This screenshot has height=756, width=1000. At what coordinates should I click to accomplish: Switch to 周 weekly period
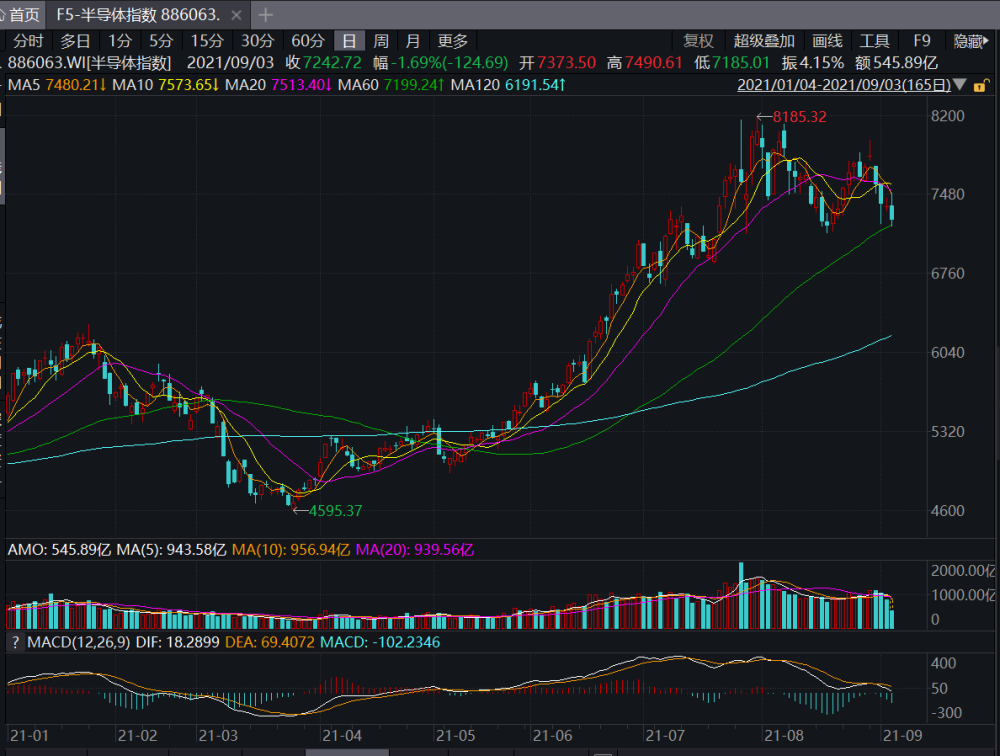(381, 41)
